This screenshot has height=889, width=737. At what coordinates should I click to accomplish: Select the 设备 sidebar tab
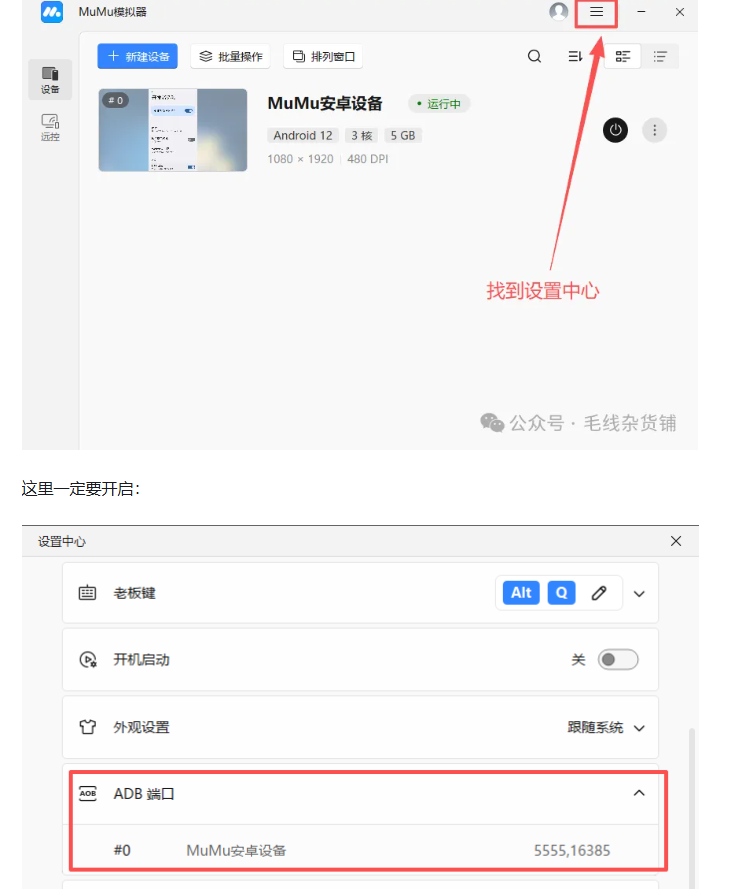click(50, 79)
